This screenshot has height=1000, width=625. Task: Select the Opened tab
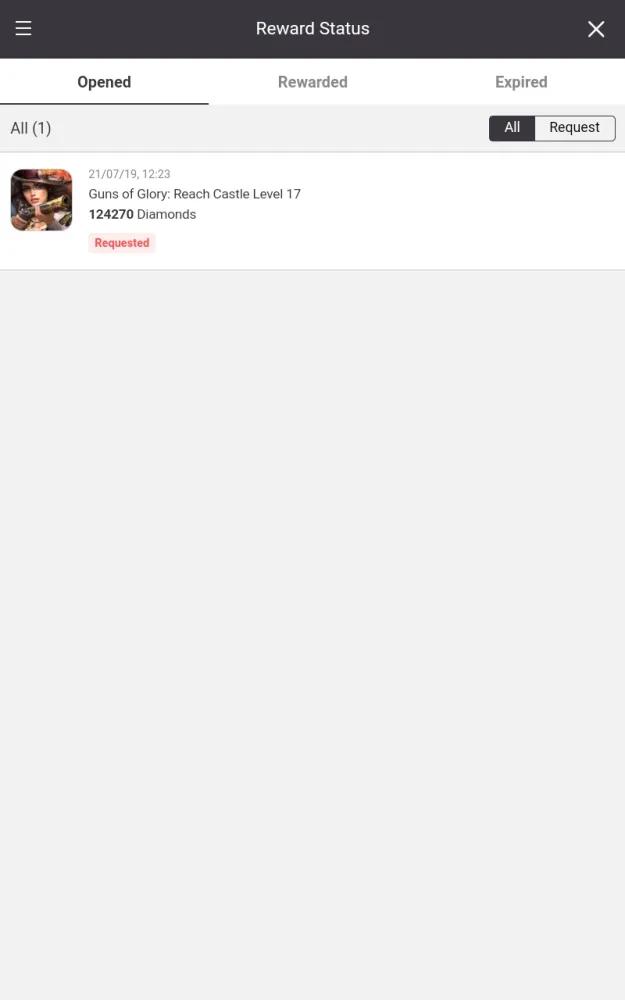(104, 82)
